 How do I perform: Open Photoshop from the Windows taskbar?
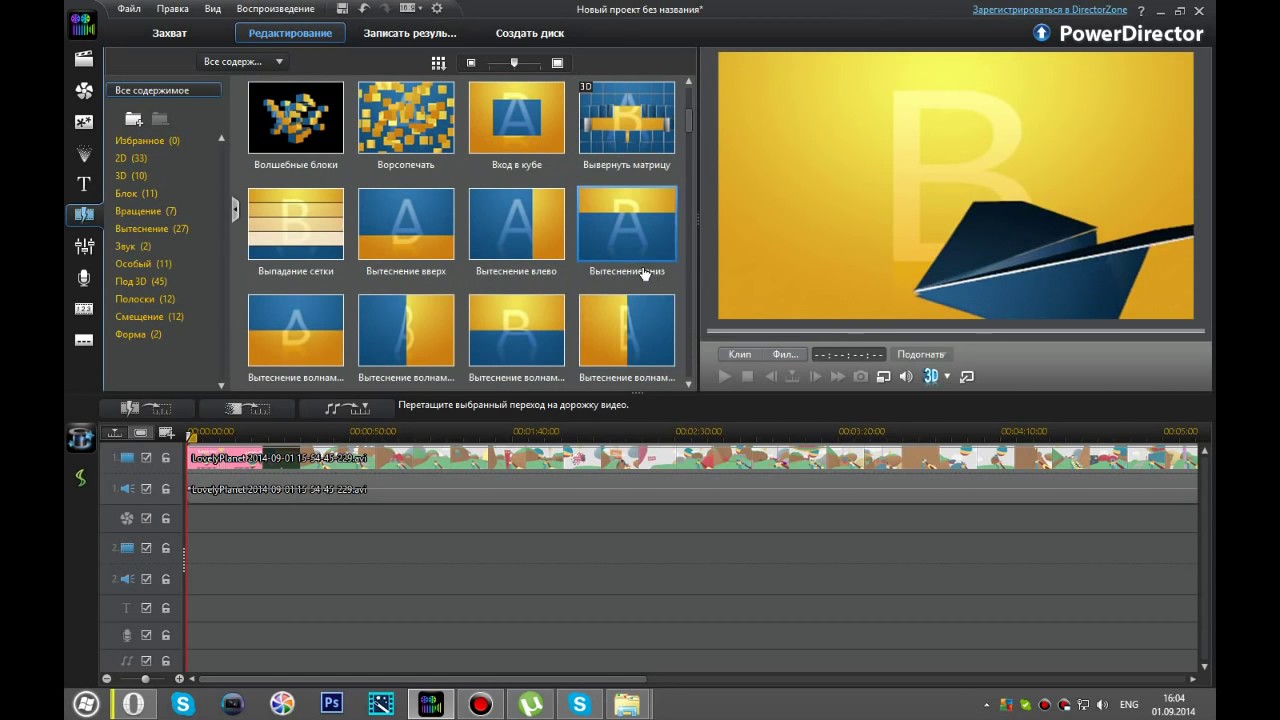pos(332,704)
